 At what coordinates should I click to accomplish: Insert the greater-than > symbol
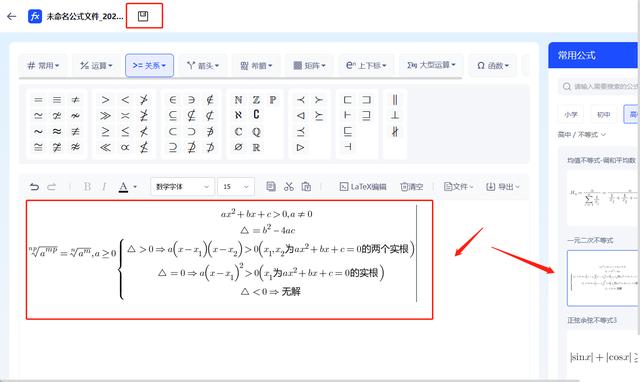(x=105, y=100)
